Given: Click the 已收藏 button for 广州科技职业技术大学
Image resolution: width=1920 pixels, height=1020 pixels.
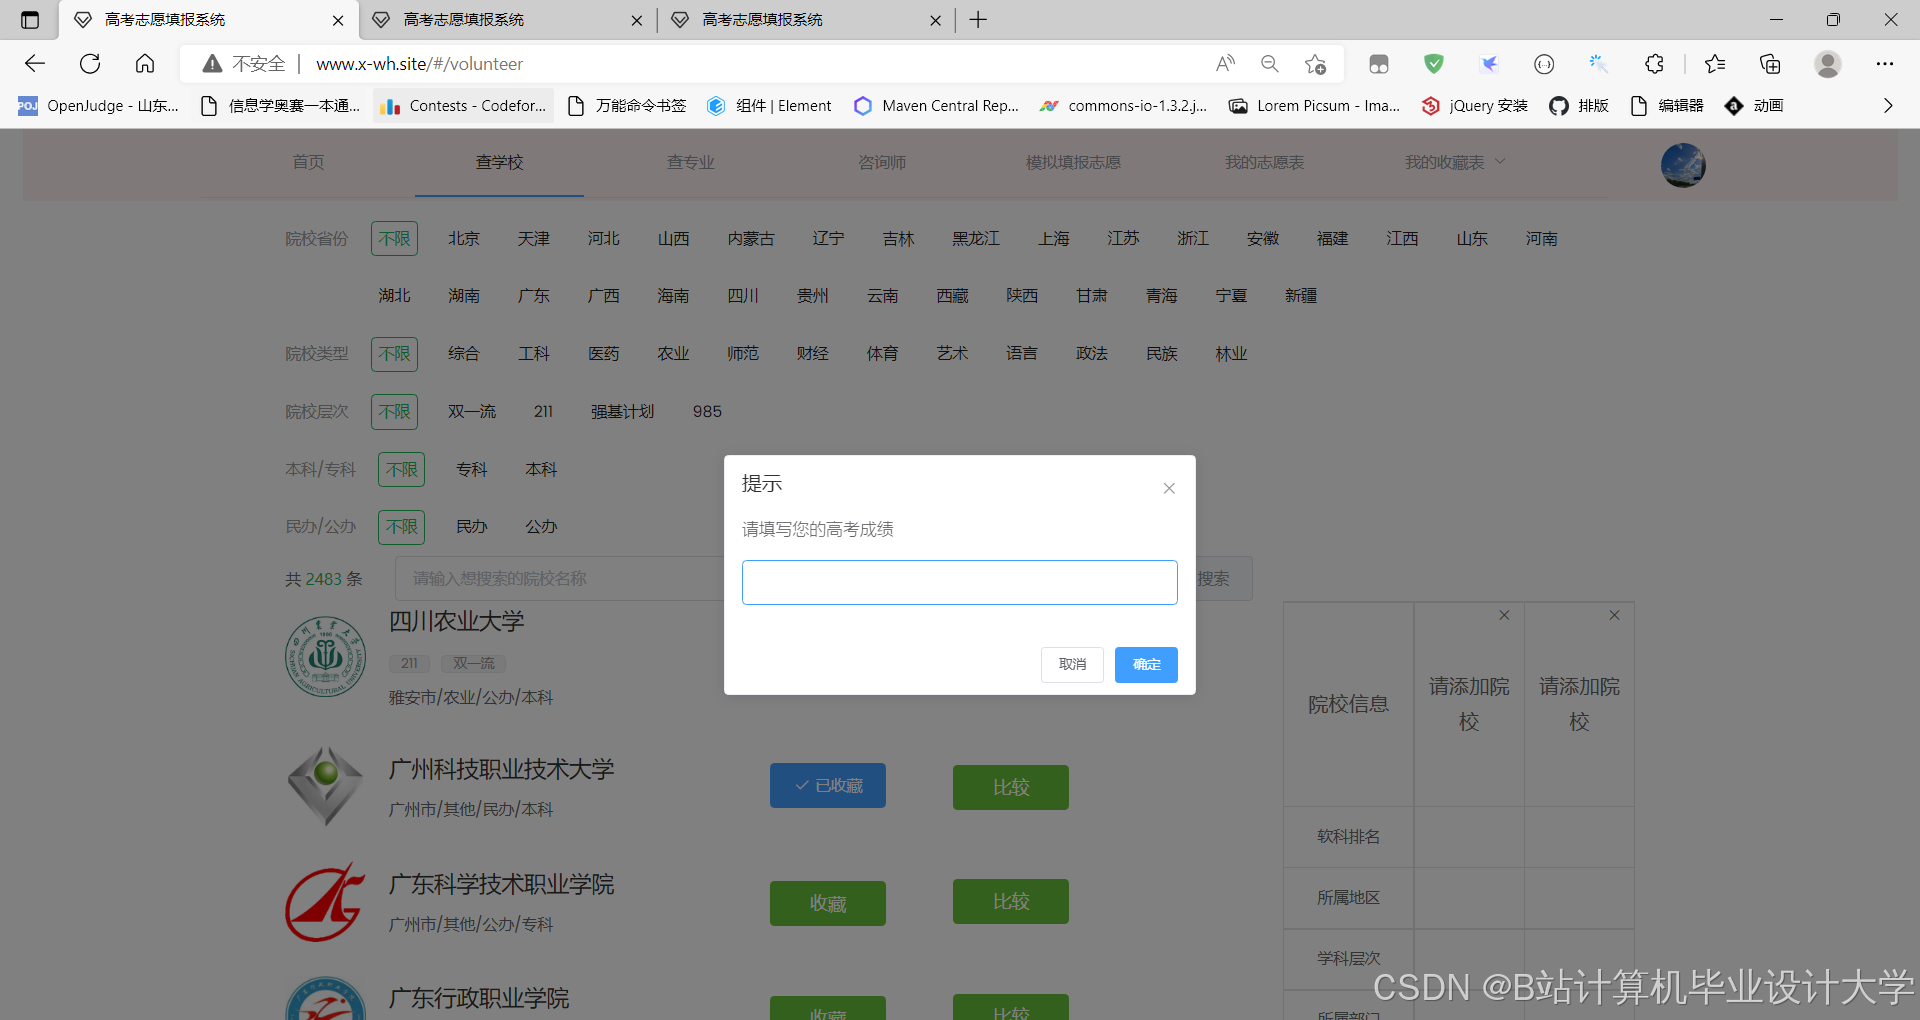Looking at the screenshot, I should (x=828, y=786).
